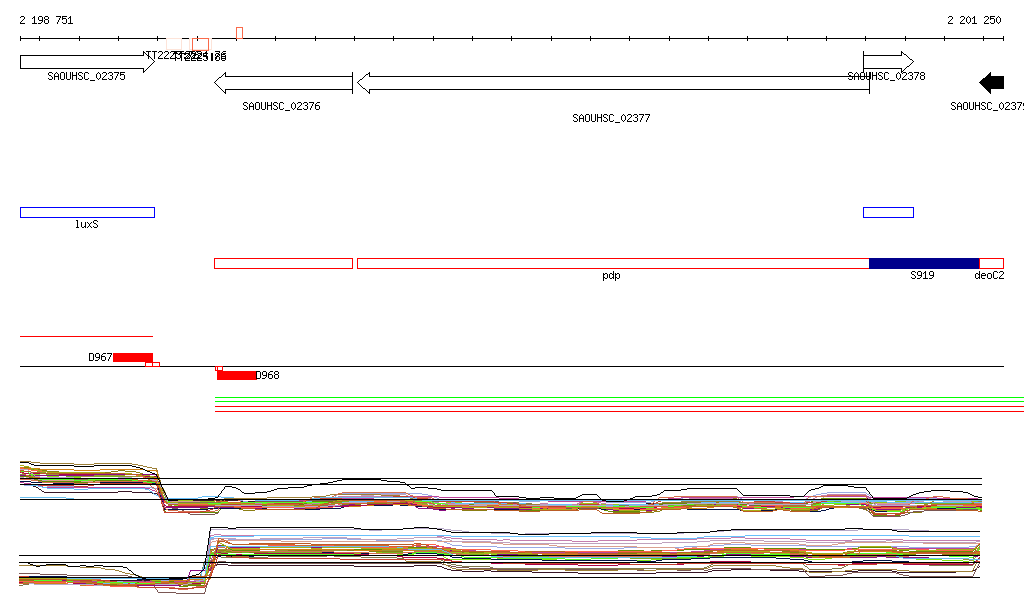Click the solid black arrow for SAOUHSC_02379
1024x611 pixels.
(x=991, y=83)
